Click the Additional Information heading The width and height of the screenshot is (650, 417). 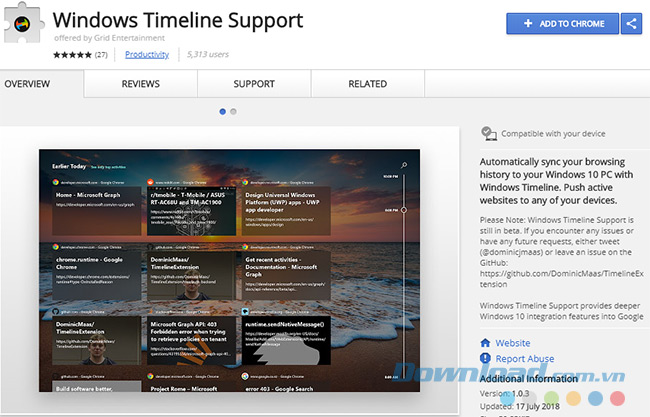point(529,379)
